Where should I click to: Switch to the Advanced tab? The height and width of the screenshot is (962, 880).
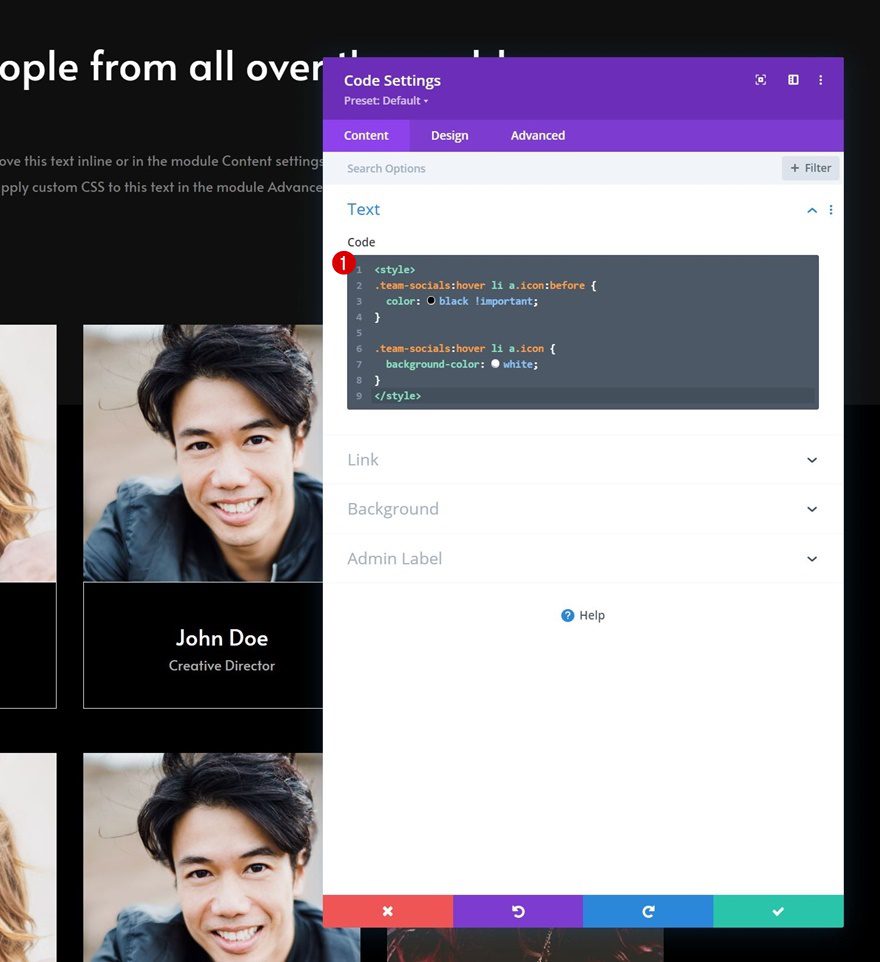[x=537, y=135]
